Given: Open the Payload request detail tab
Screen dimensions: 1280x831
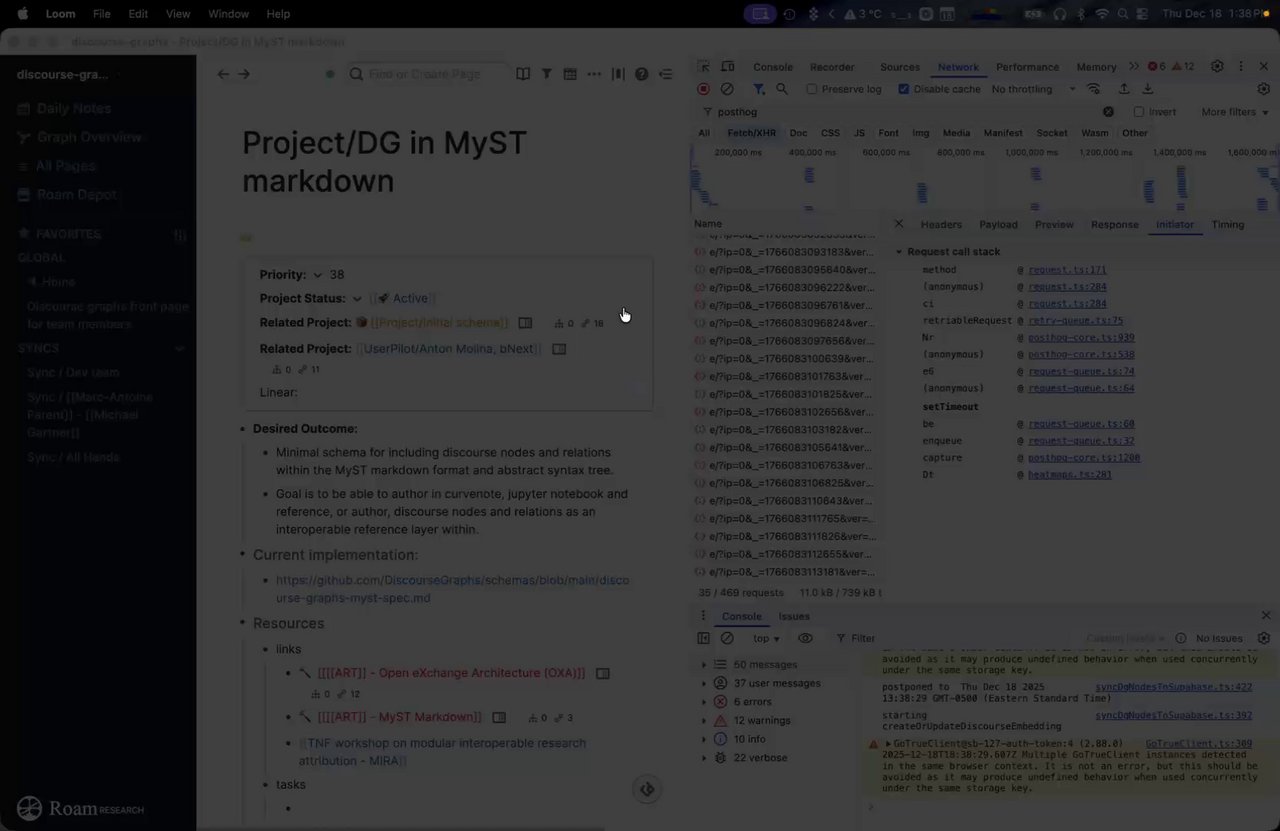Looking at the screenshot, I should (x=998, y=224).
